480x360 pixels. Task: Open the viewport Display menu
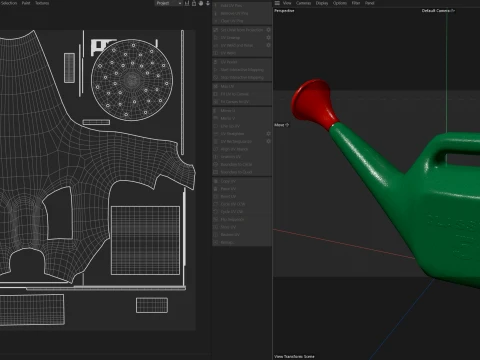click(x=322, y=3)
